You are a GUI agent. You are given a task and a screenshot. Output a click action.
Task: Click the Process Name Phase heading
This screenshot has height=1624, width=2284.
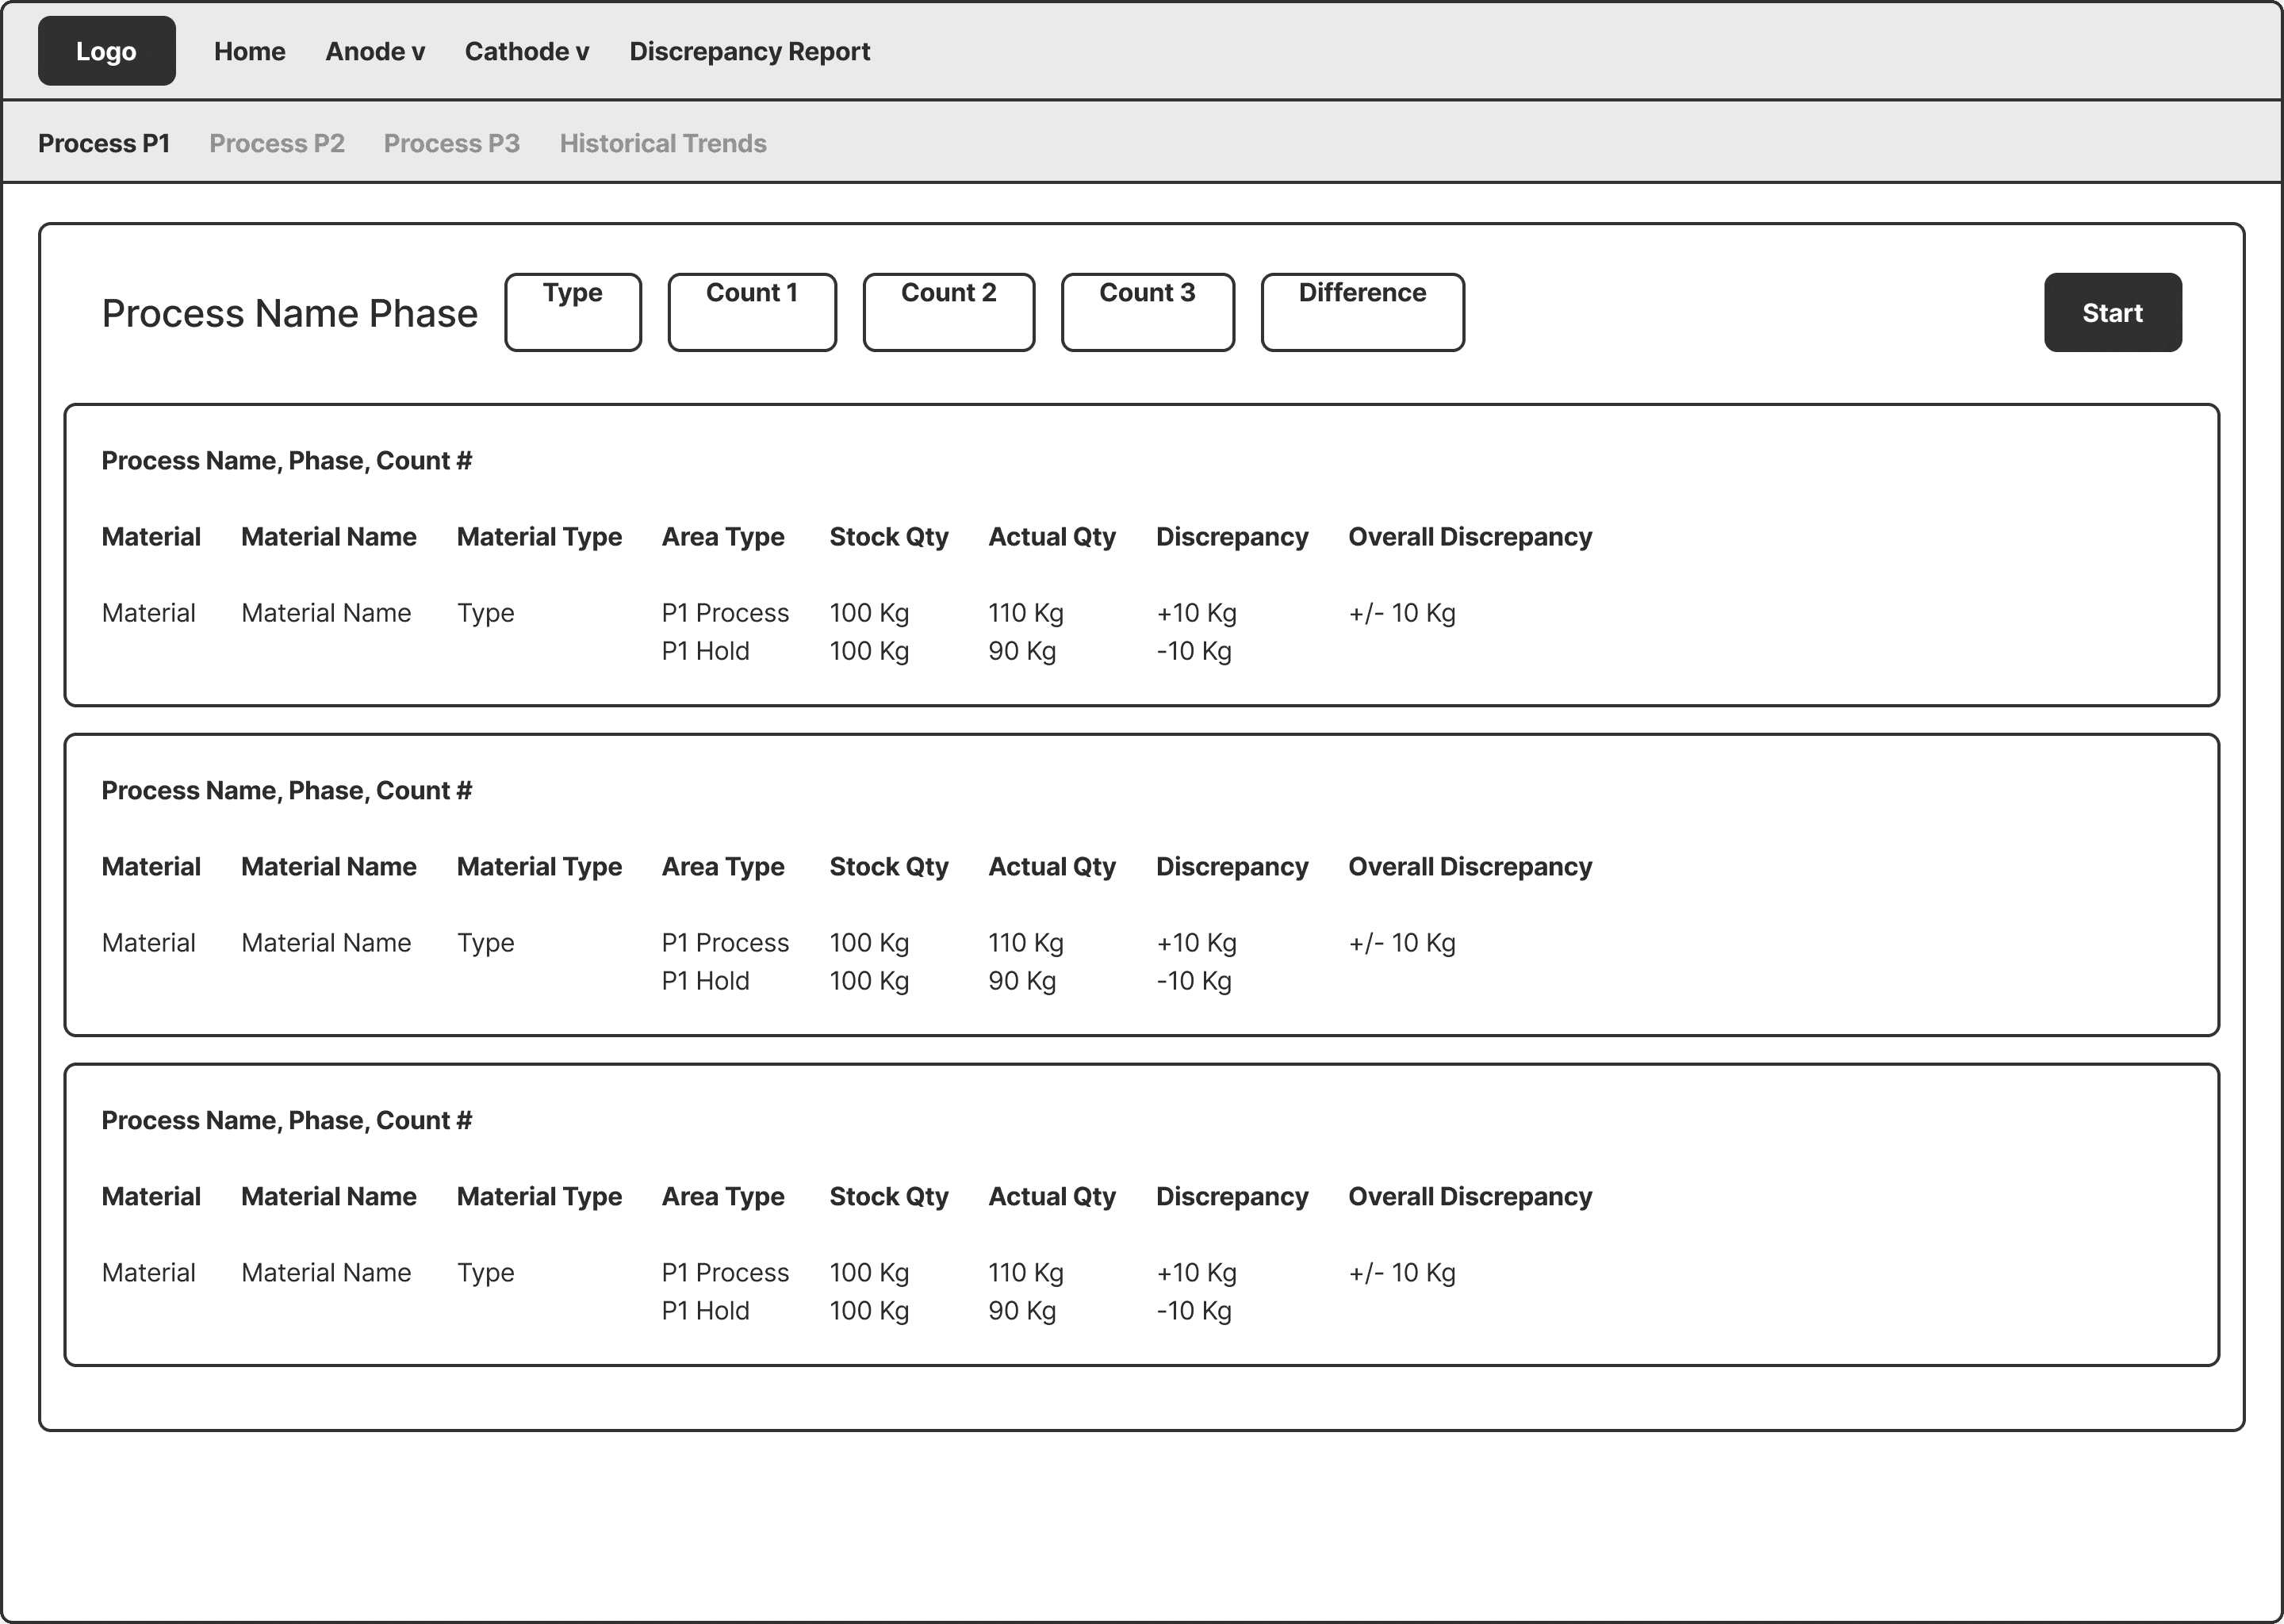[289, 312]
